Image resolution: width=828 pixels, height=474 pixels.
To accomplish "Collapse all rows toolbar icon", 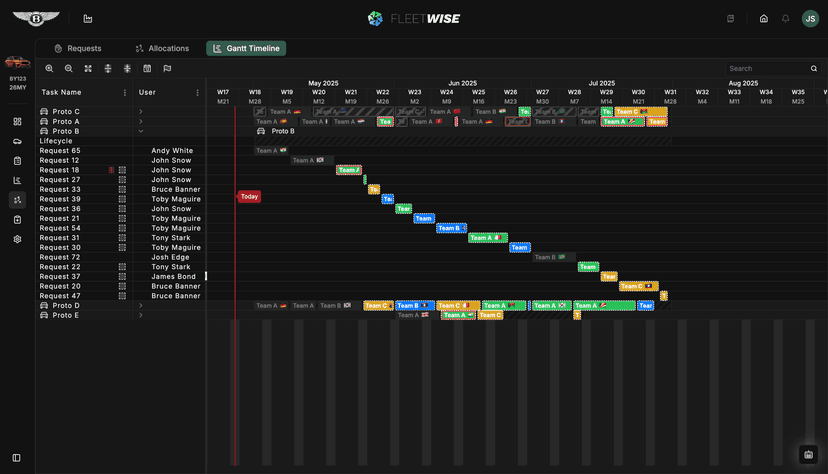I will click(127, 69).
